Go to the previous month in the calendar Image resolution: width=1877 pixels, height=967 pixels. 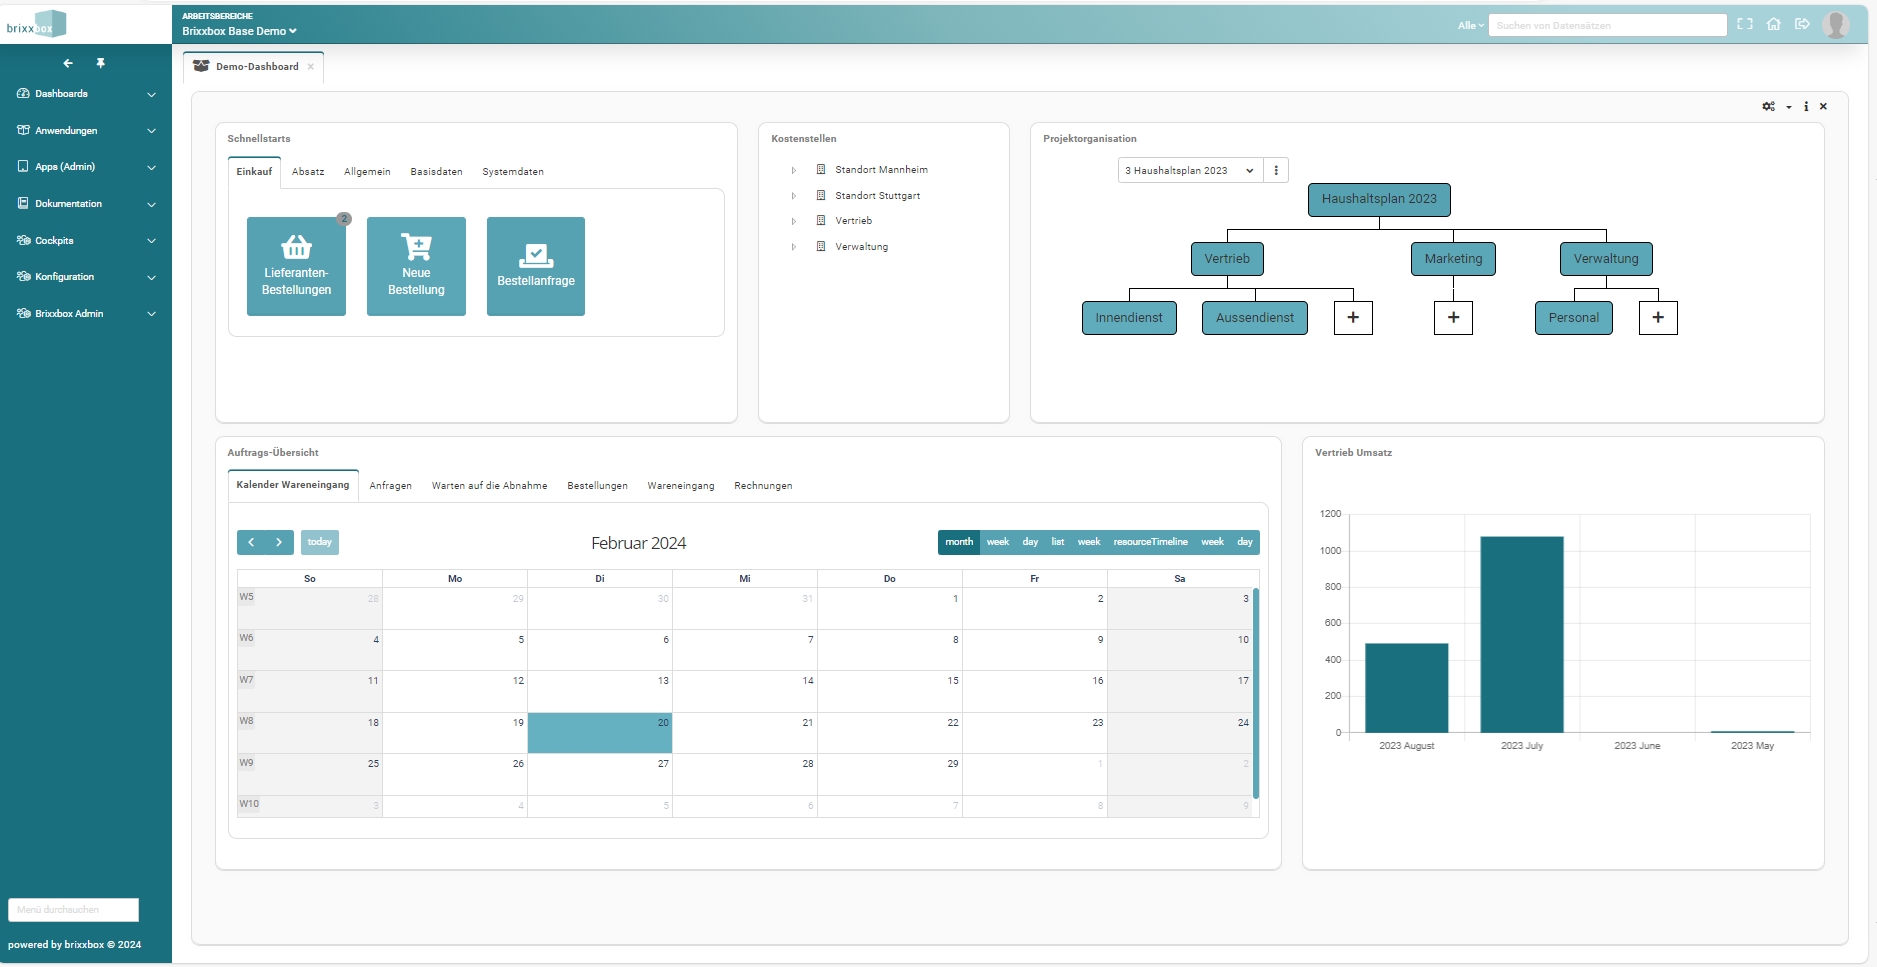pyautogui.click(x=251, y=542)
